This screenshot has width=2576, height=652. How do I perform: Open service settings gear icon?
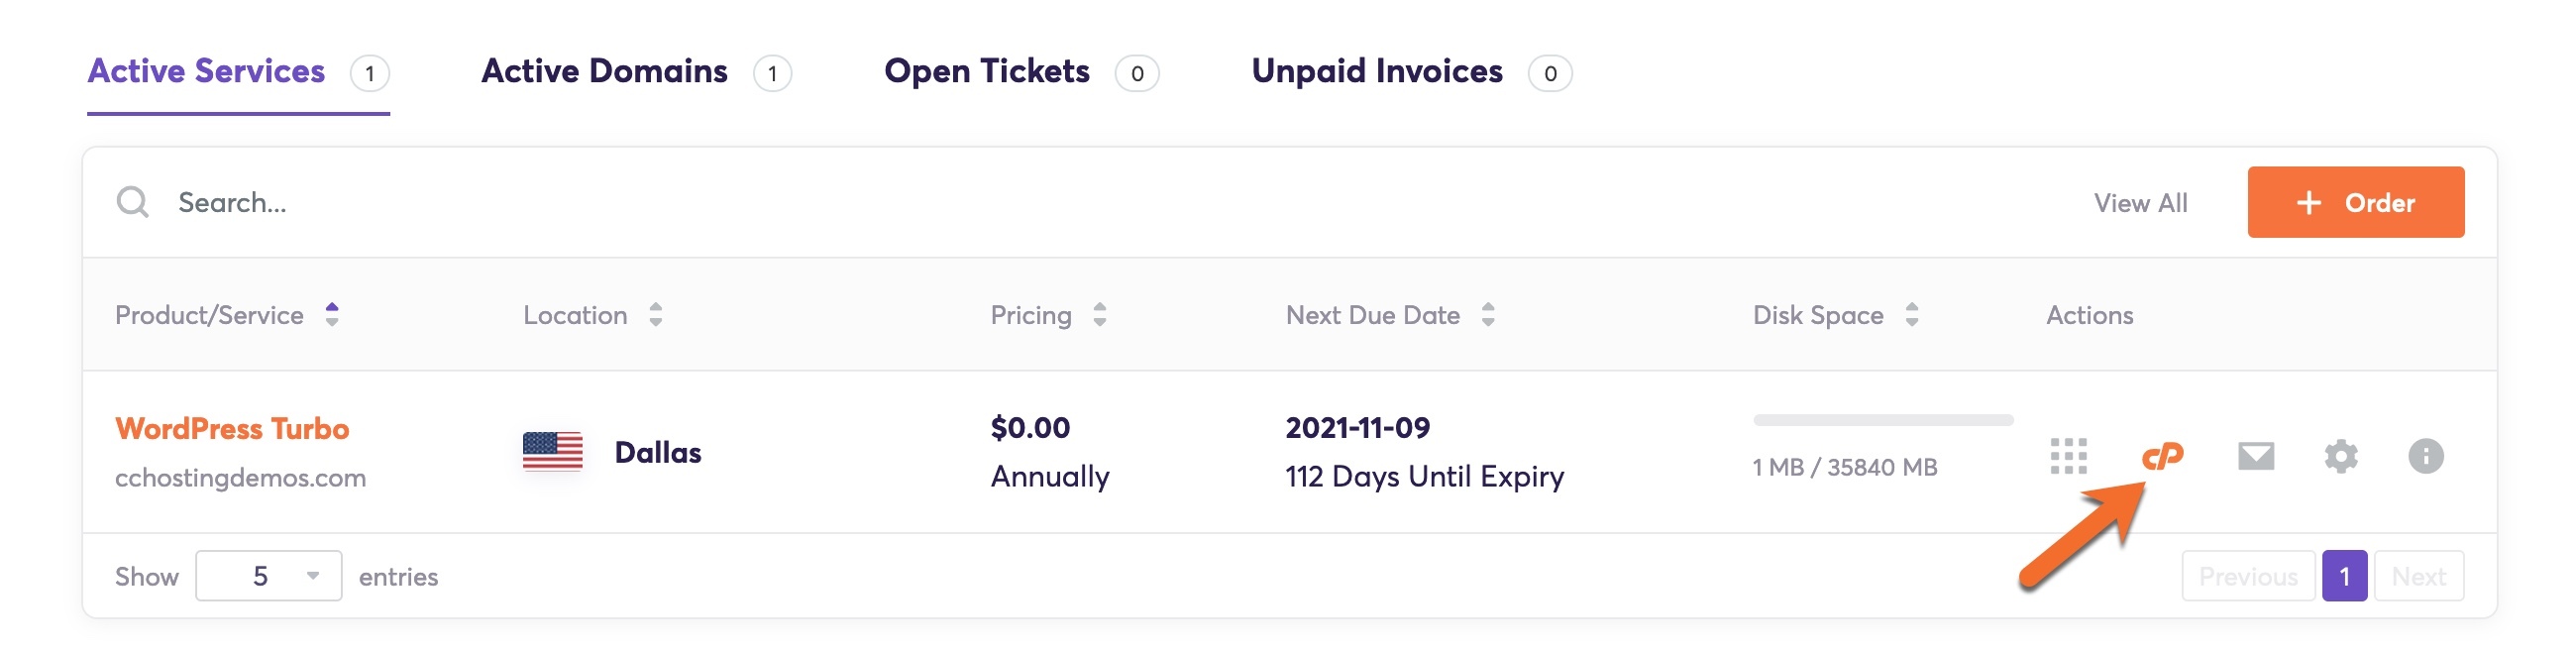2340,456
